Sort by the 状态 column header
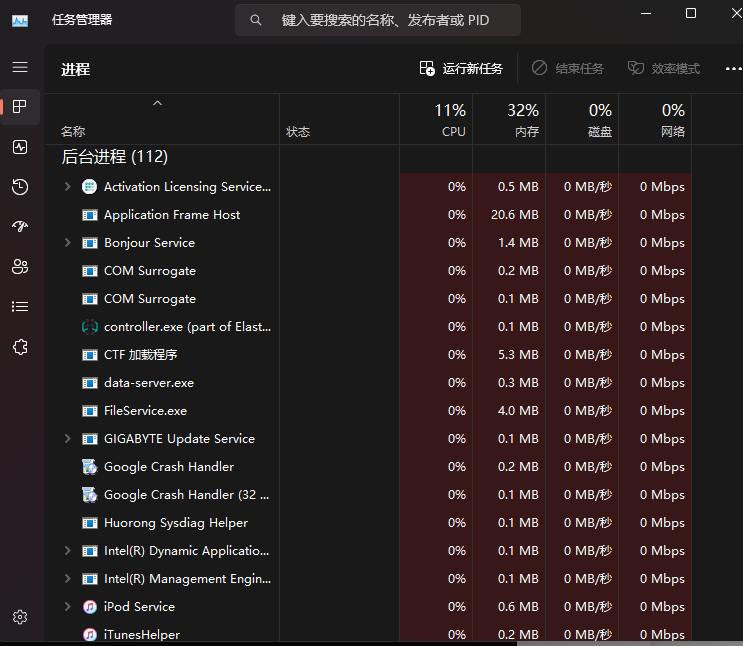The image size is (743, 646). tap(339, 119)
